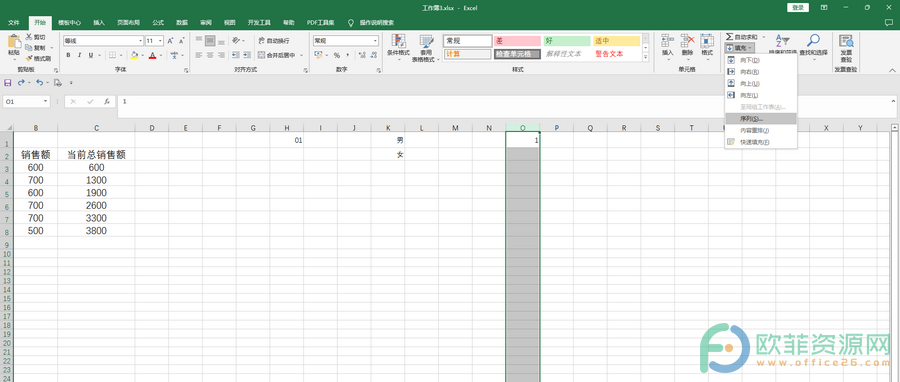Toggle Wrap Text (自动换行)

[274, 41]
